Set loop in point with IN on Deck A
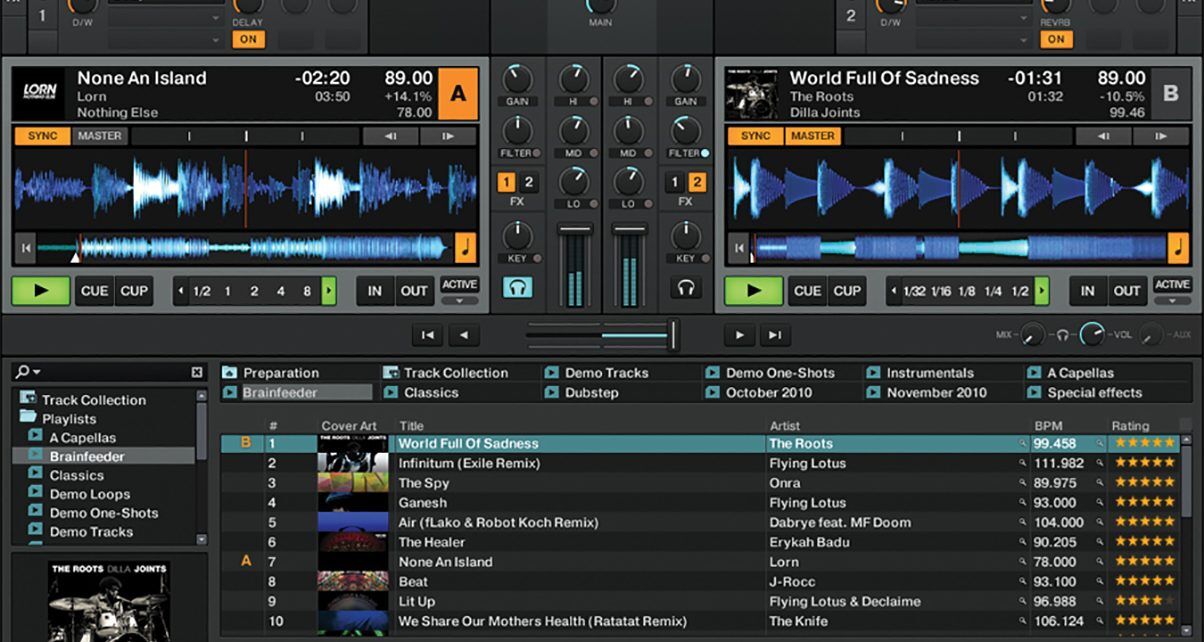1204x642 pixels. coord(375,291)
